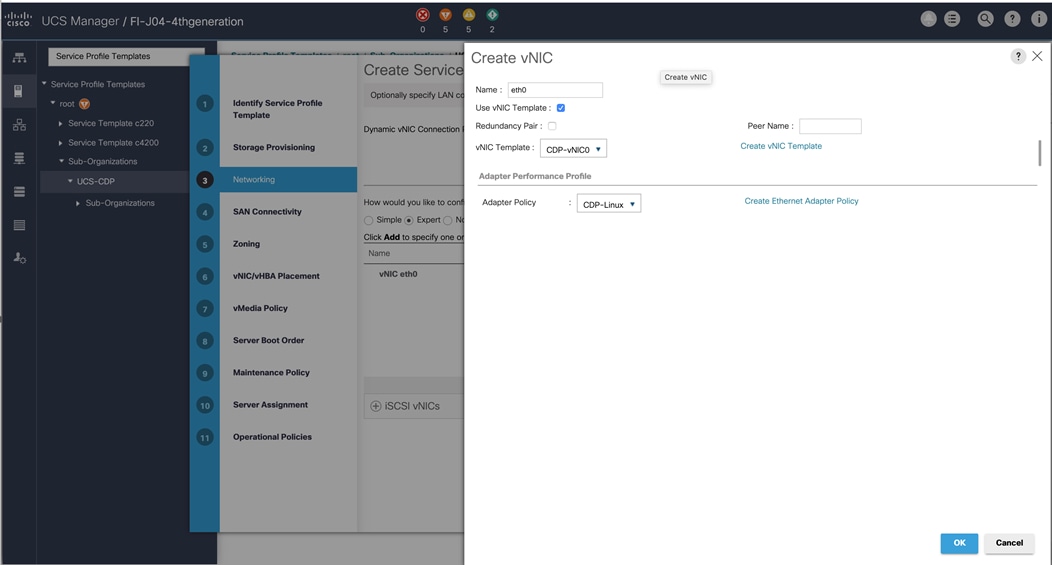Image resolution: width=1052 pixels, height=565 pixels.
Task: Open the Adapter Policy dropdown CDP-Linux
Action: point(609,204)
